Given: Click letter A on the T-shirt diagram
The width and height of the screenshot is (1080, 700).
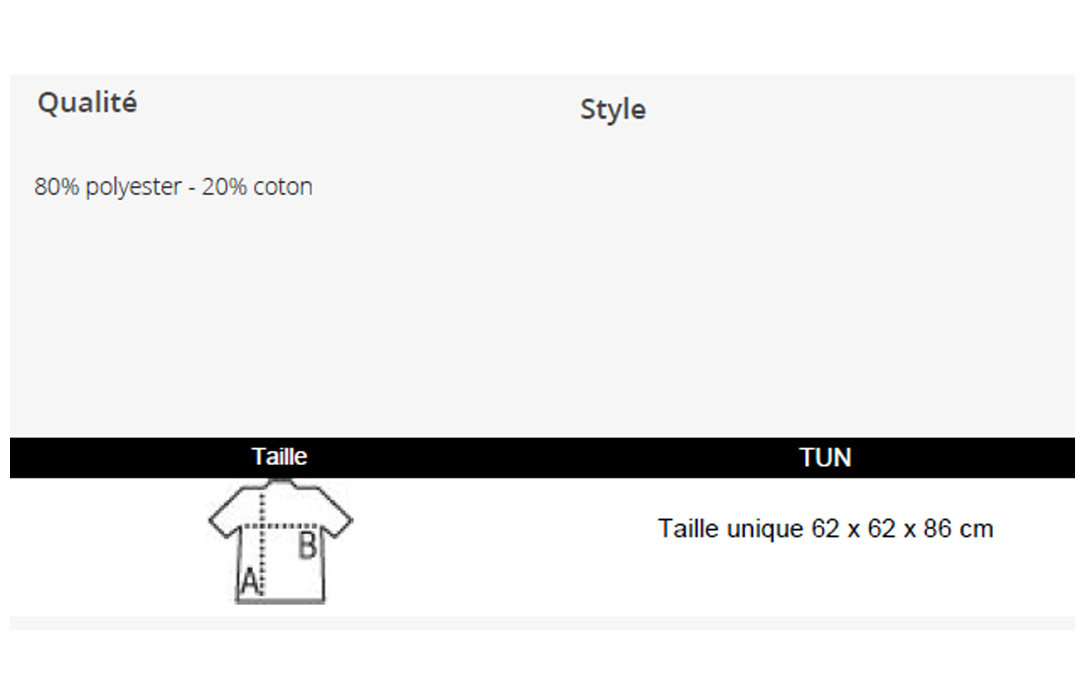Looking at the screenshot, I should (249, 581).
